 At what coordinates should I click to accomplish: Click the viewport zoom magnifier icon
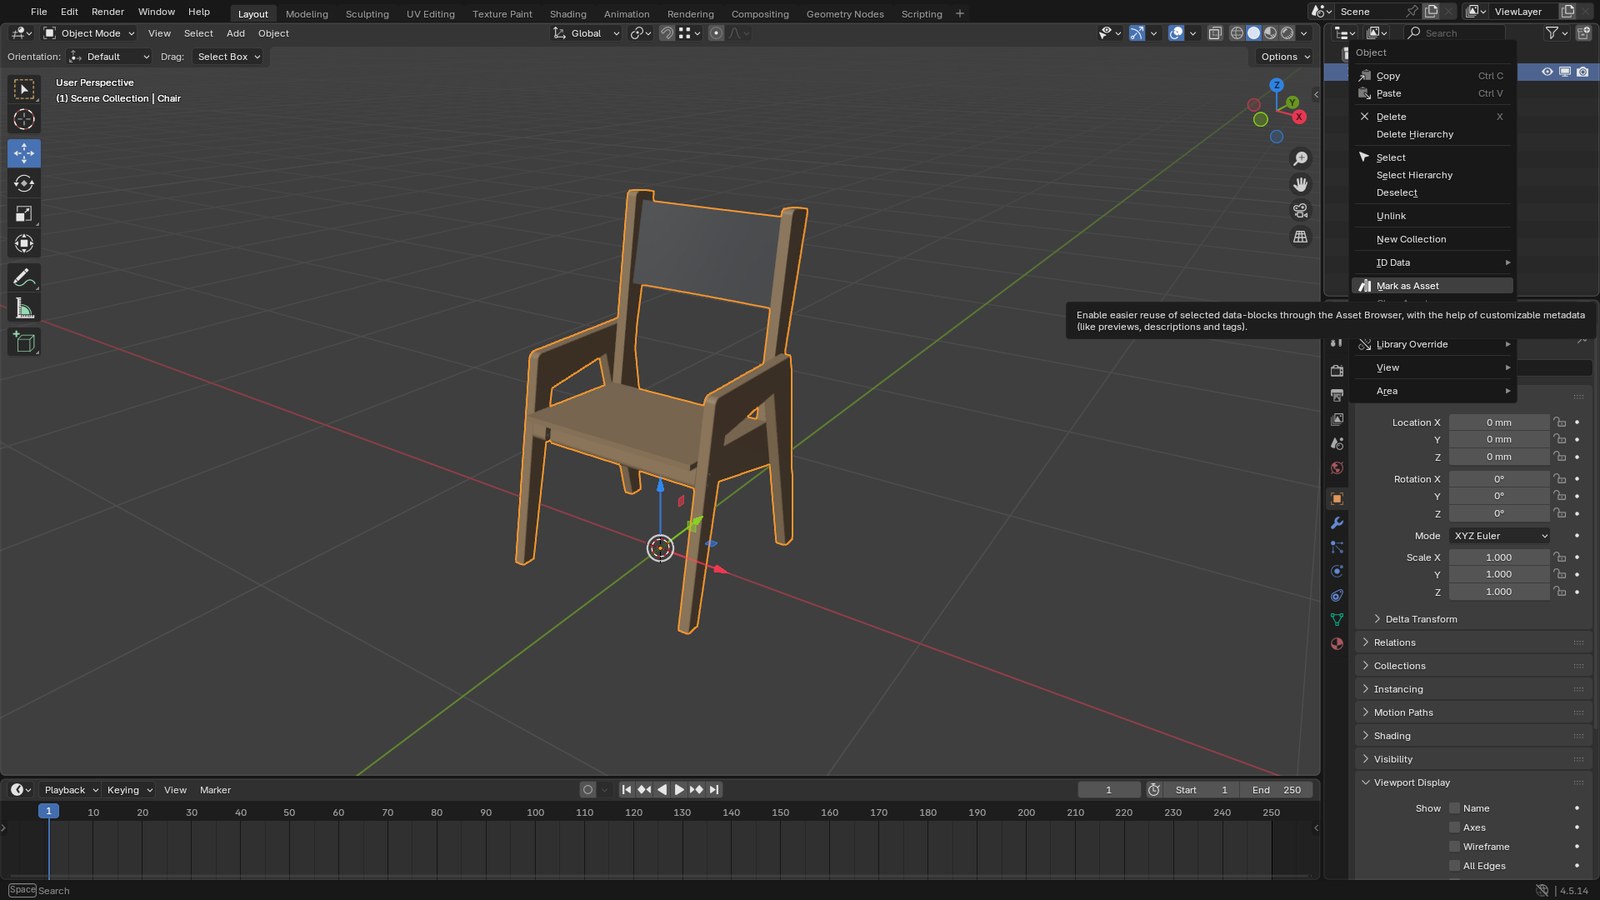point(1300,158)
